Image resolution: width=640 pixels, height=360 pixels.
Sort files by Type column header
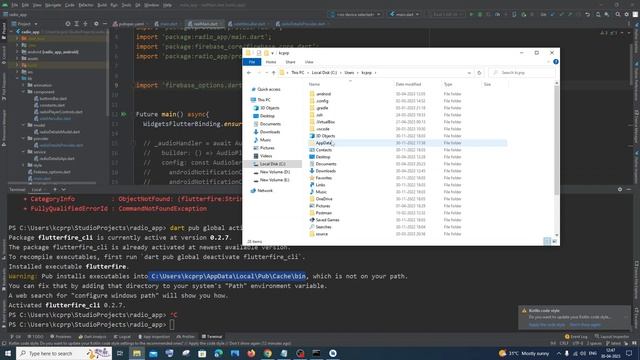coord(448,84)
